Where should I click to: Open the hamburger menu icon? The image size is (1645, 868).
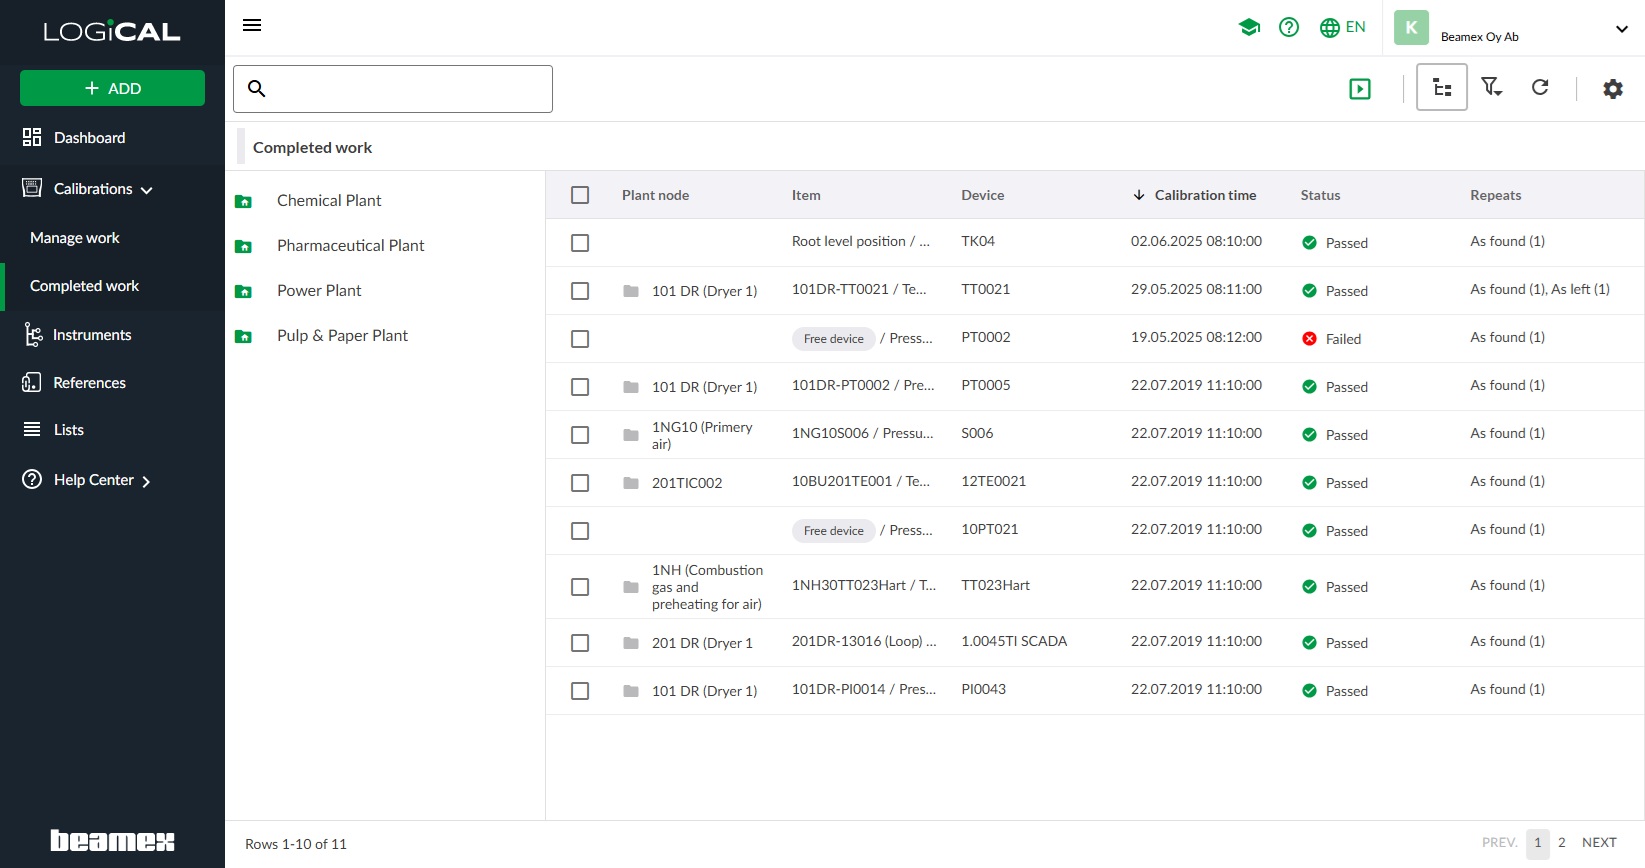click(252, 25)
